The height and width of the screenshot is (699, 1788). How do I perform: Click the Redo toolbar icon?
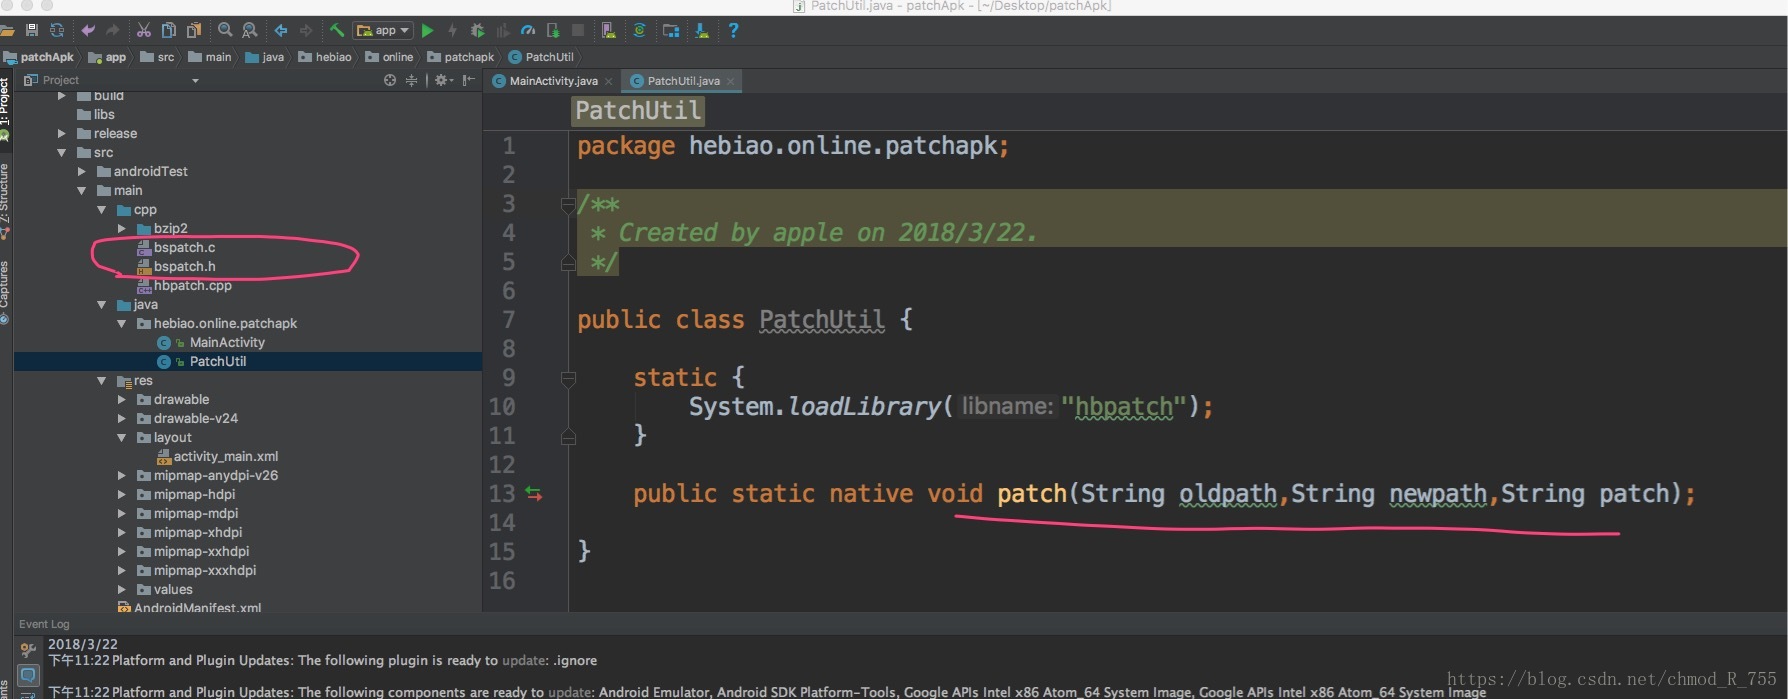[113, 30]
